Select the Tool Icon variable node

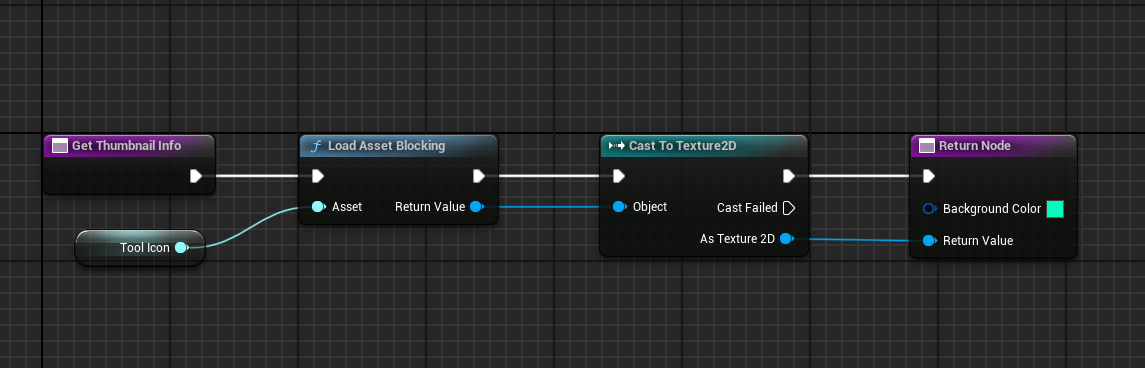point(140,248)
